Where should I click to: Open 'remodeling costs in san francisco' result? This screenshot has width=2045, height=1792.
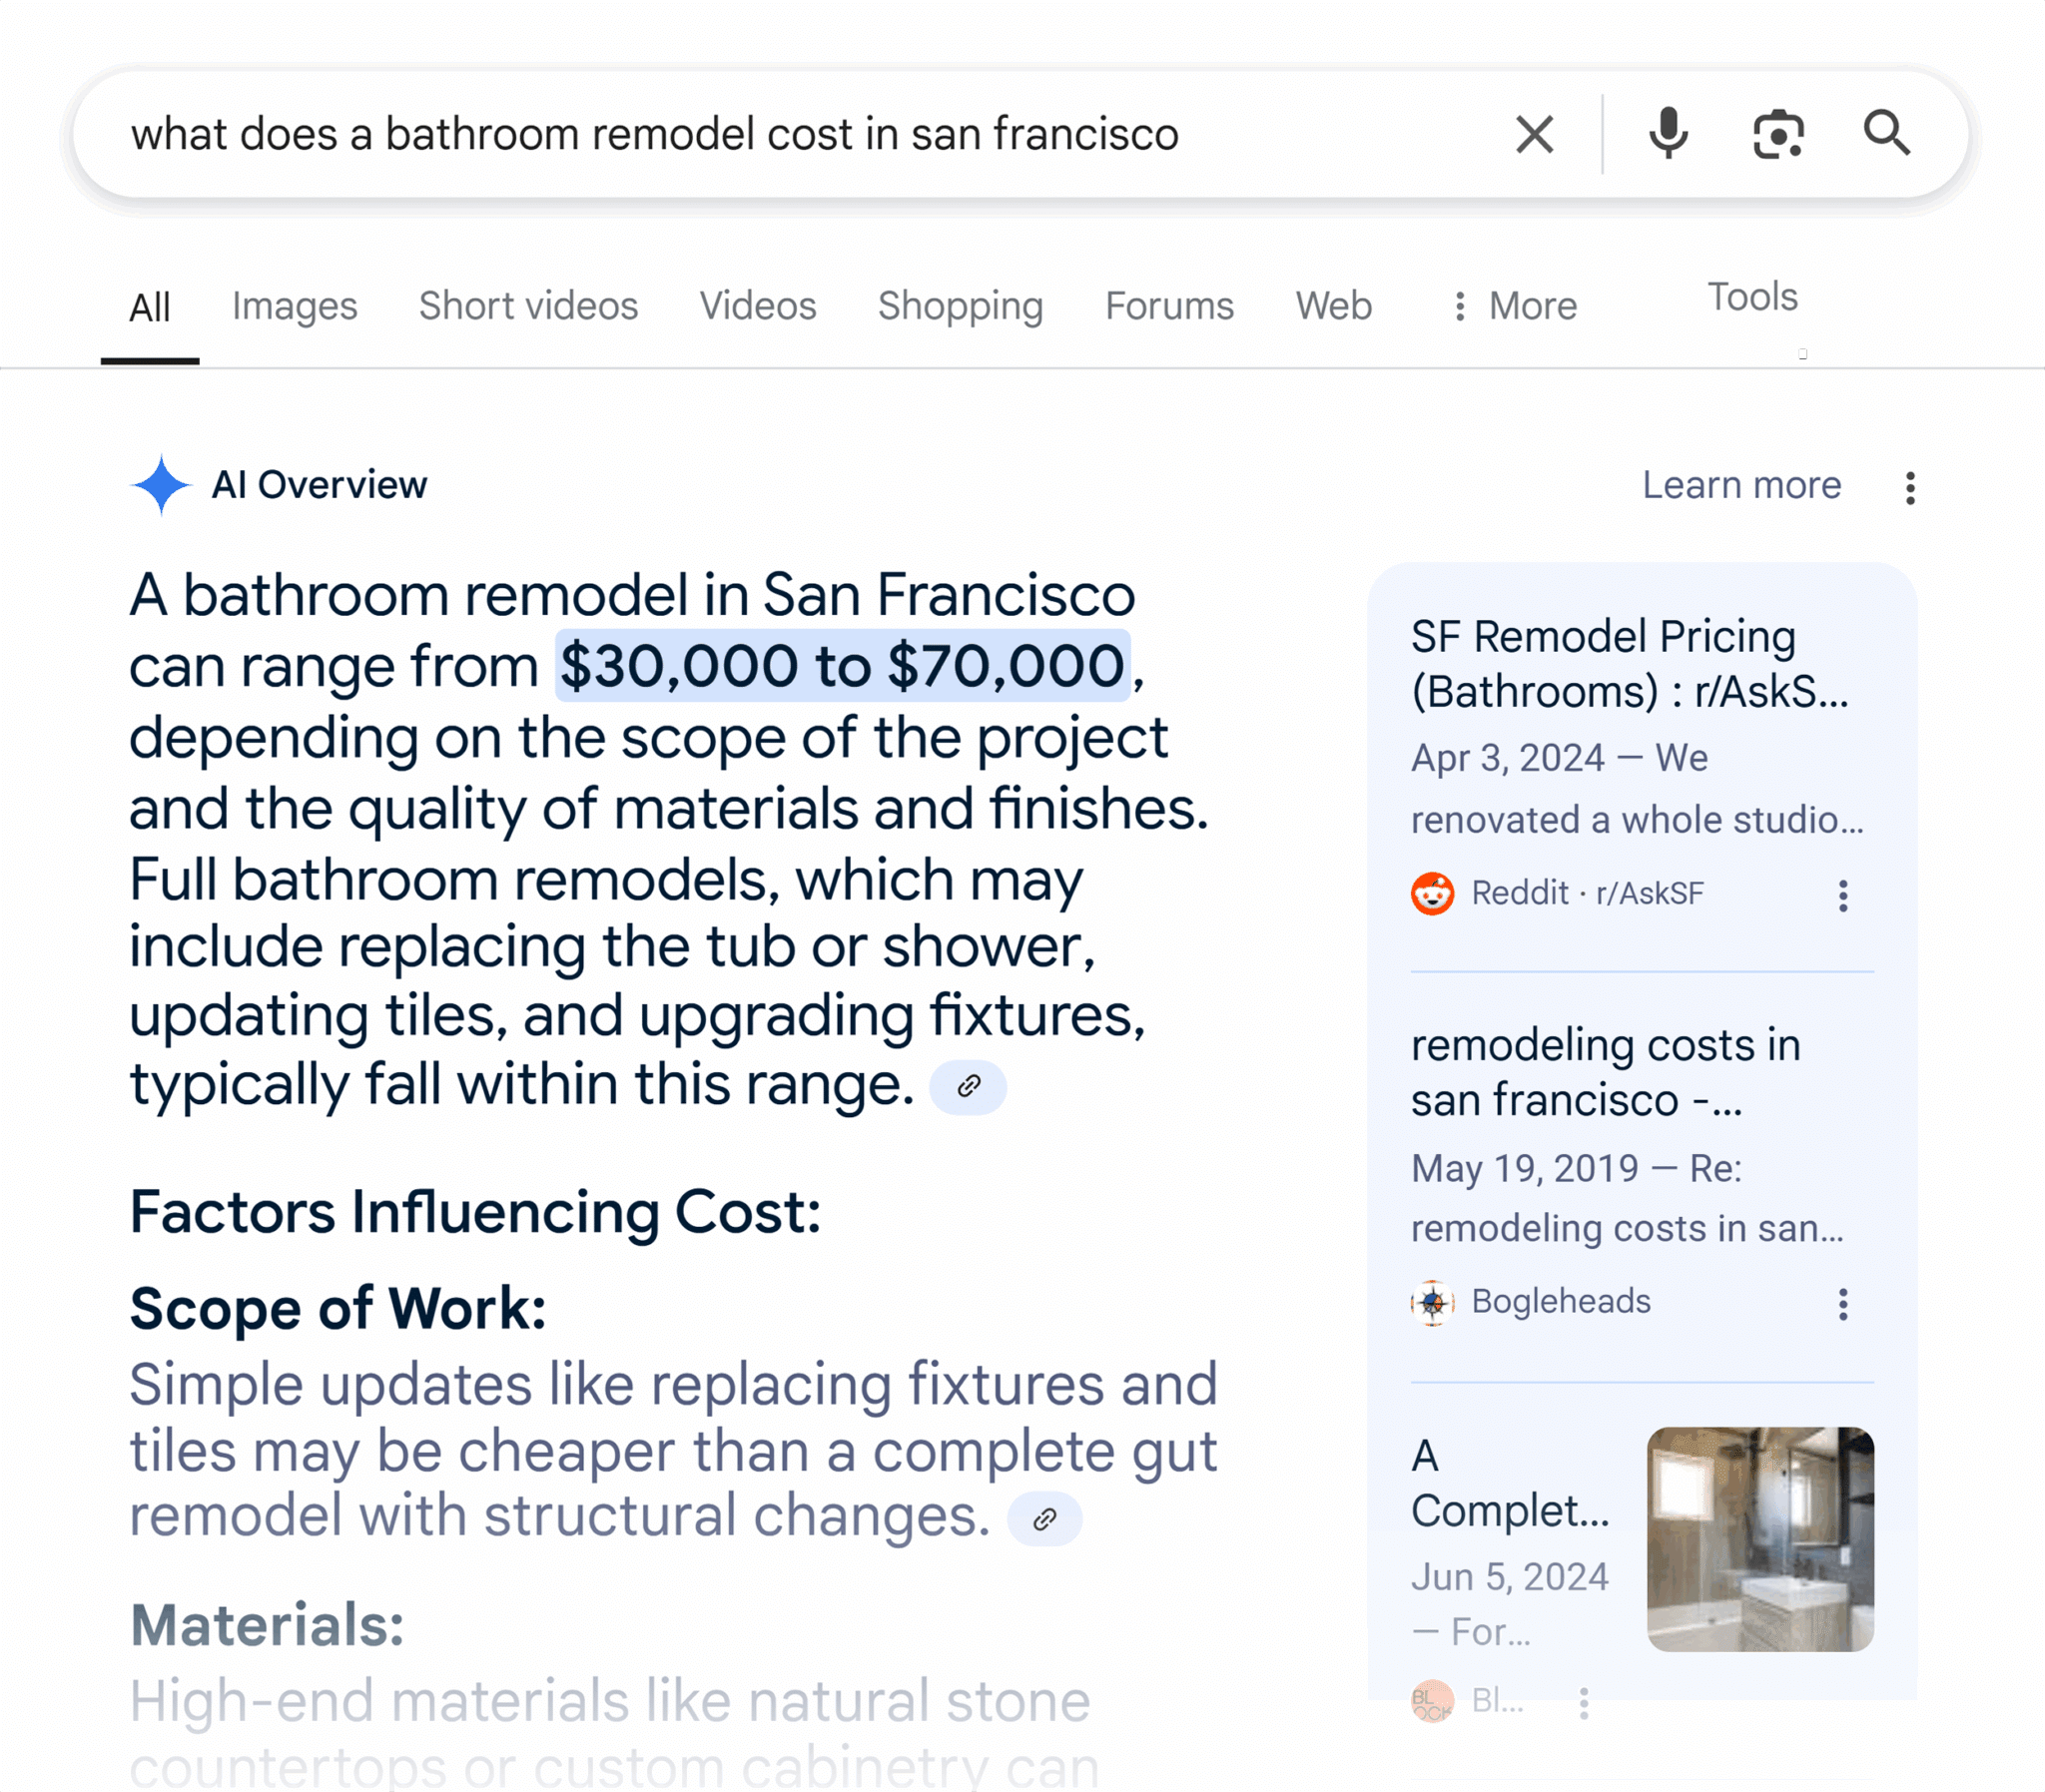[1606, 1072]
